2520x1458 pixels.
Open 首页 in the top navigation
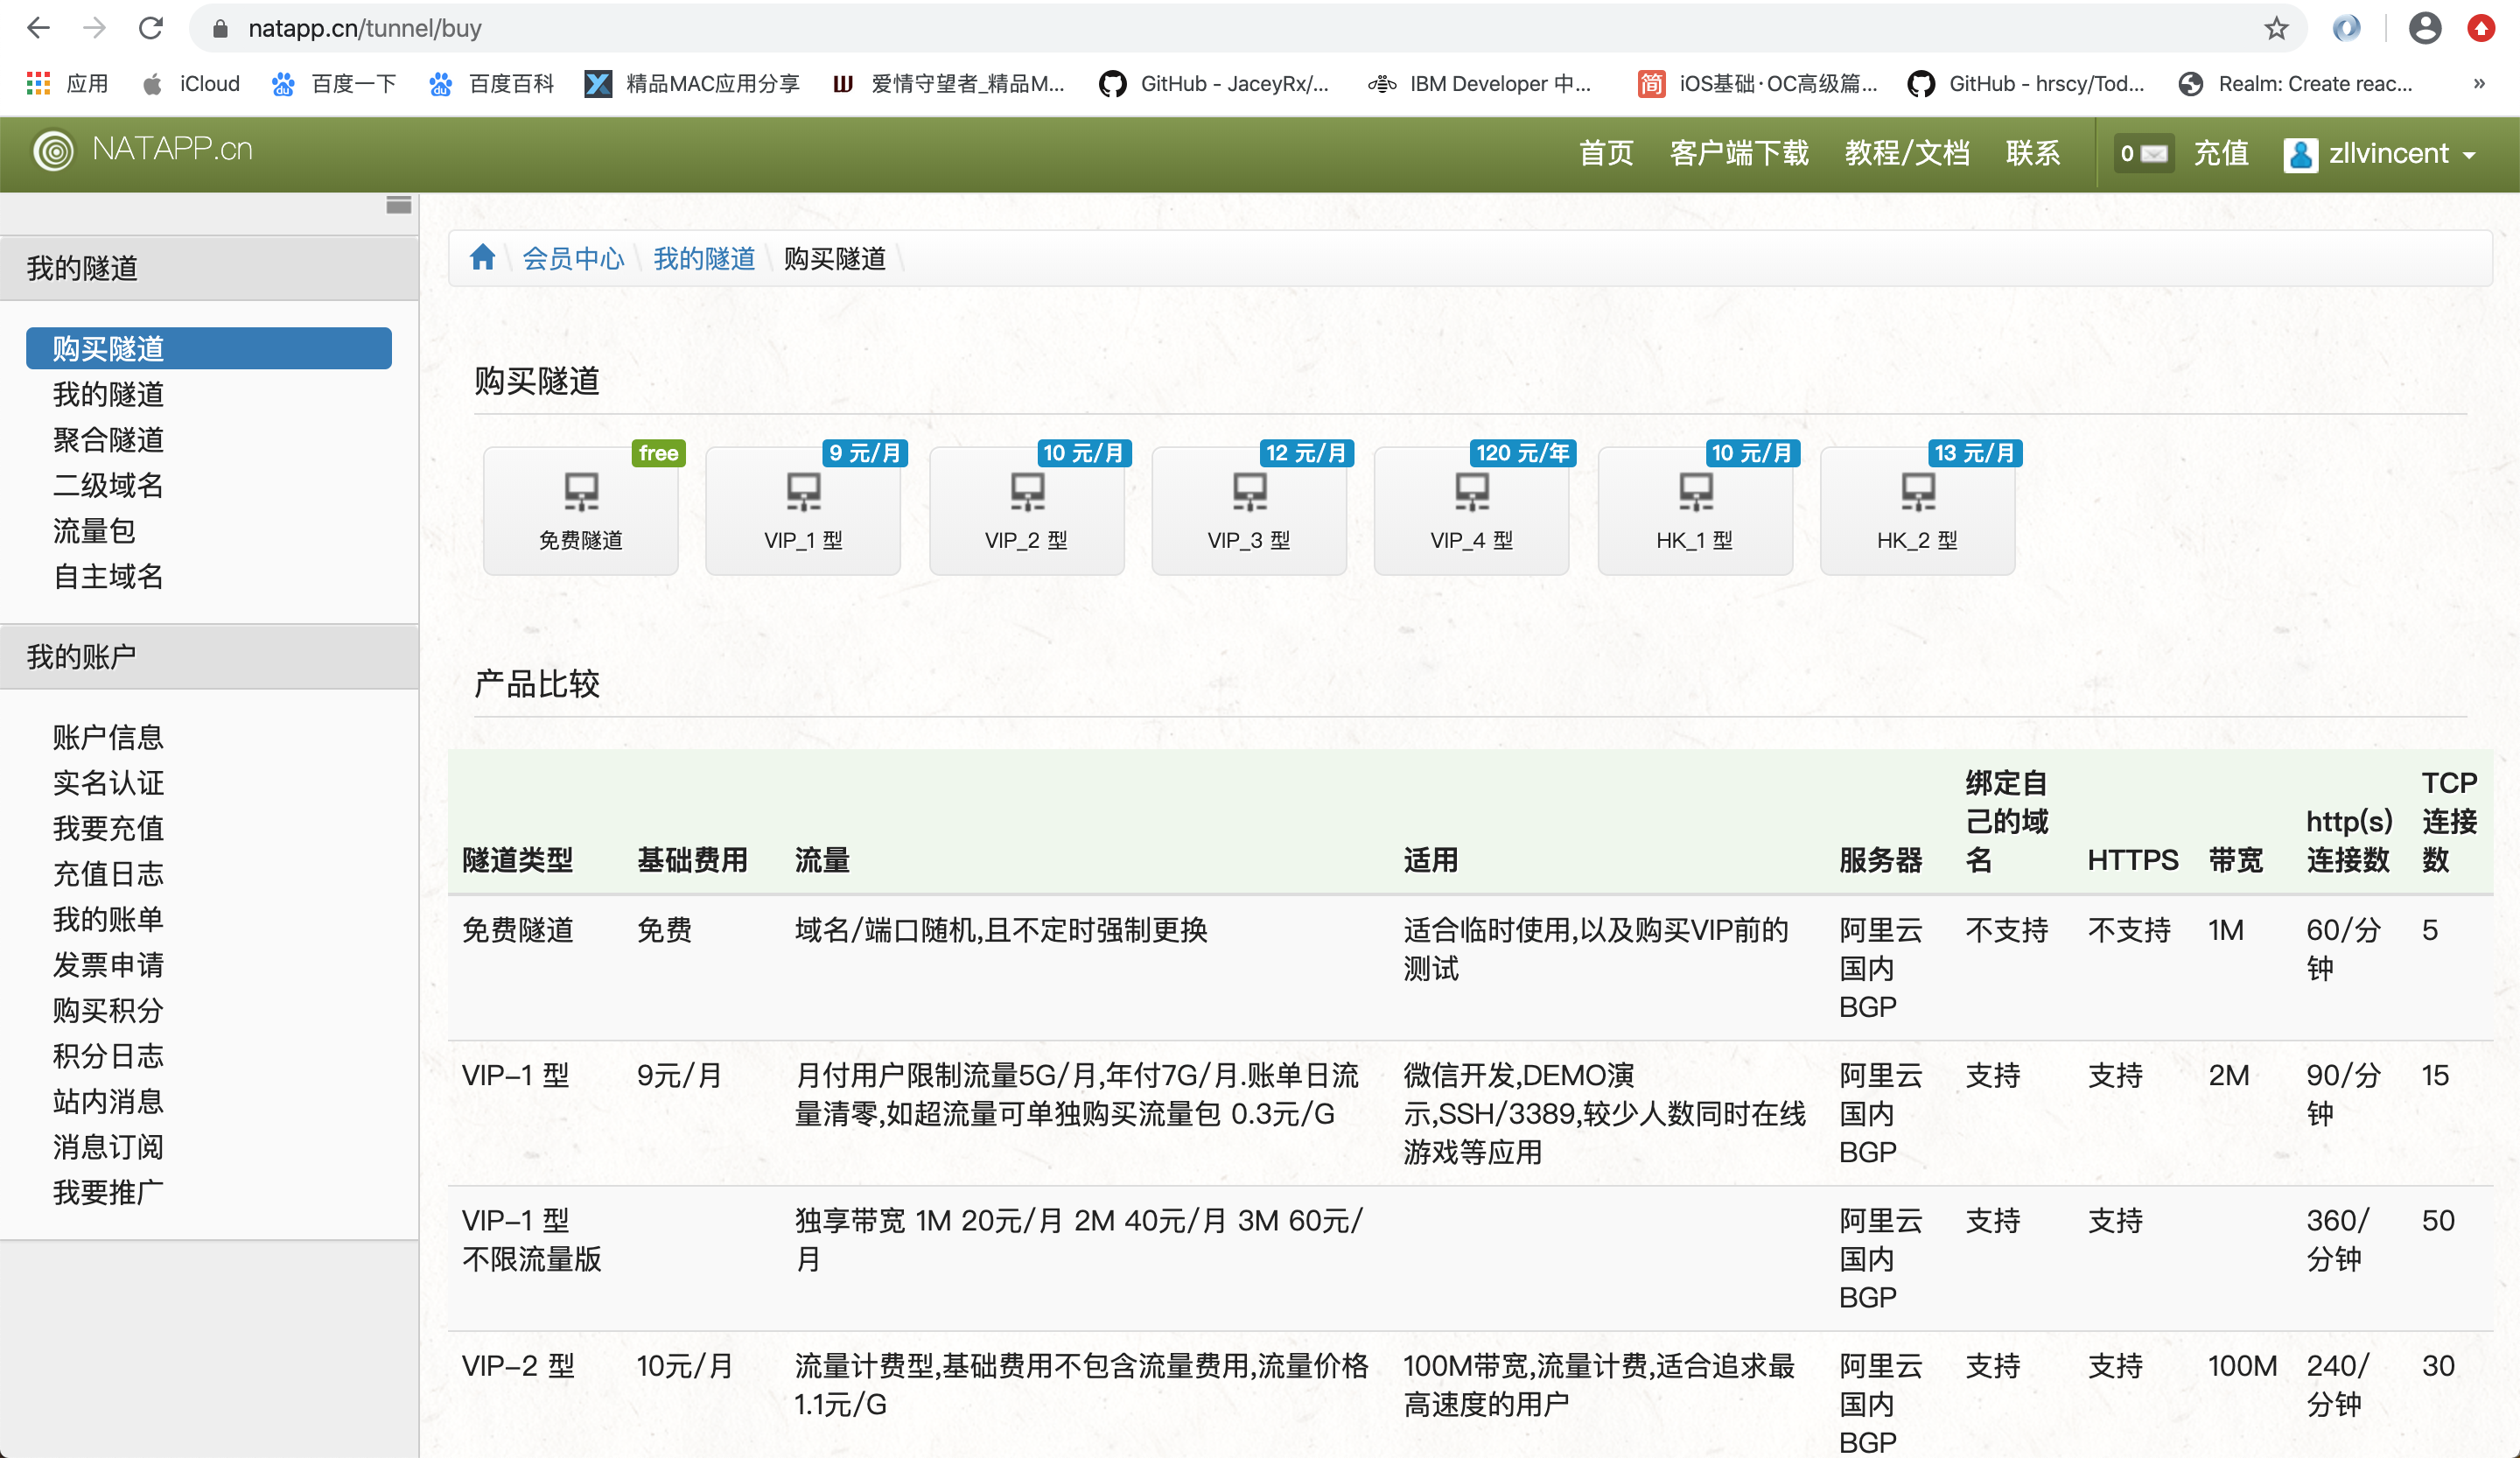click(x=1606, y=153)
